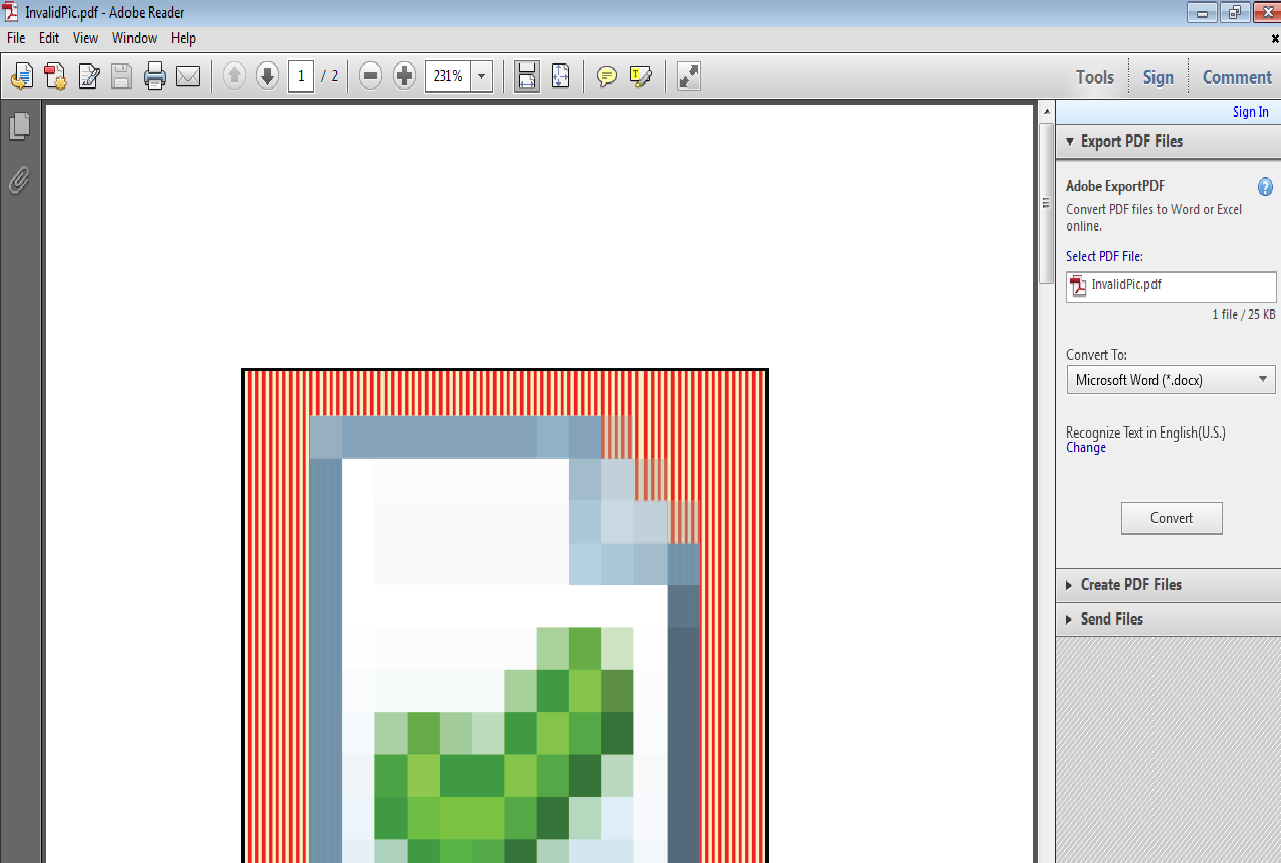This screenshot has width=1281, height=863.
Task: Click the email envelope icon
Action: click(x=188, y=76)
